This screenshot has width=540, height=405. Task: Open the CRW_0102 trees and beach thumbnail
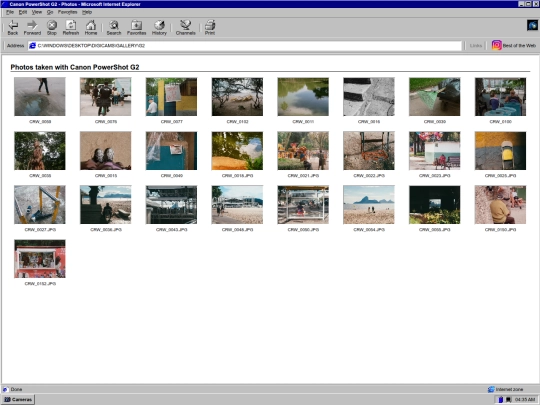[x=237, y=96]
